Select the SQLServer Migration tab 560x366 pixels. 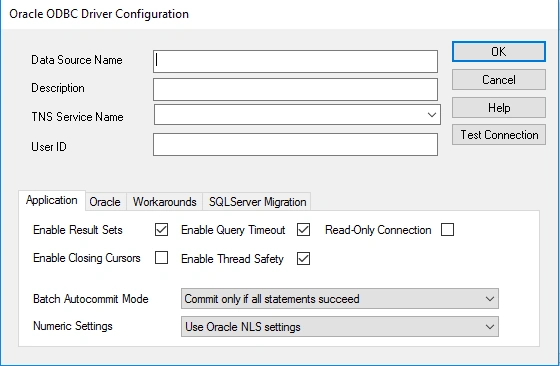(257, 202)
